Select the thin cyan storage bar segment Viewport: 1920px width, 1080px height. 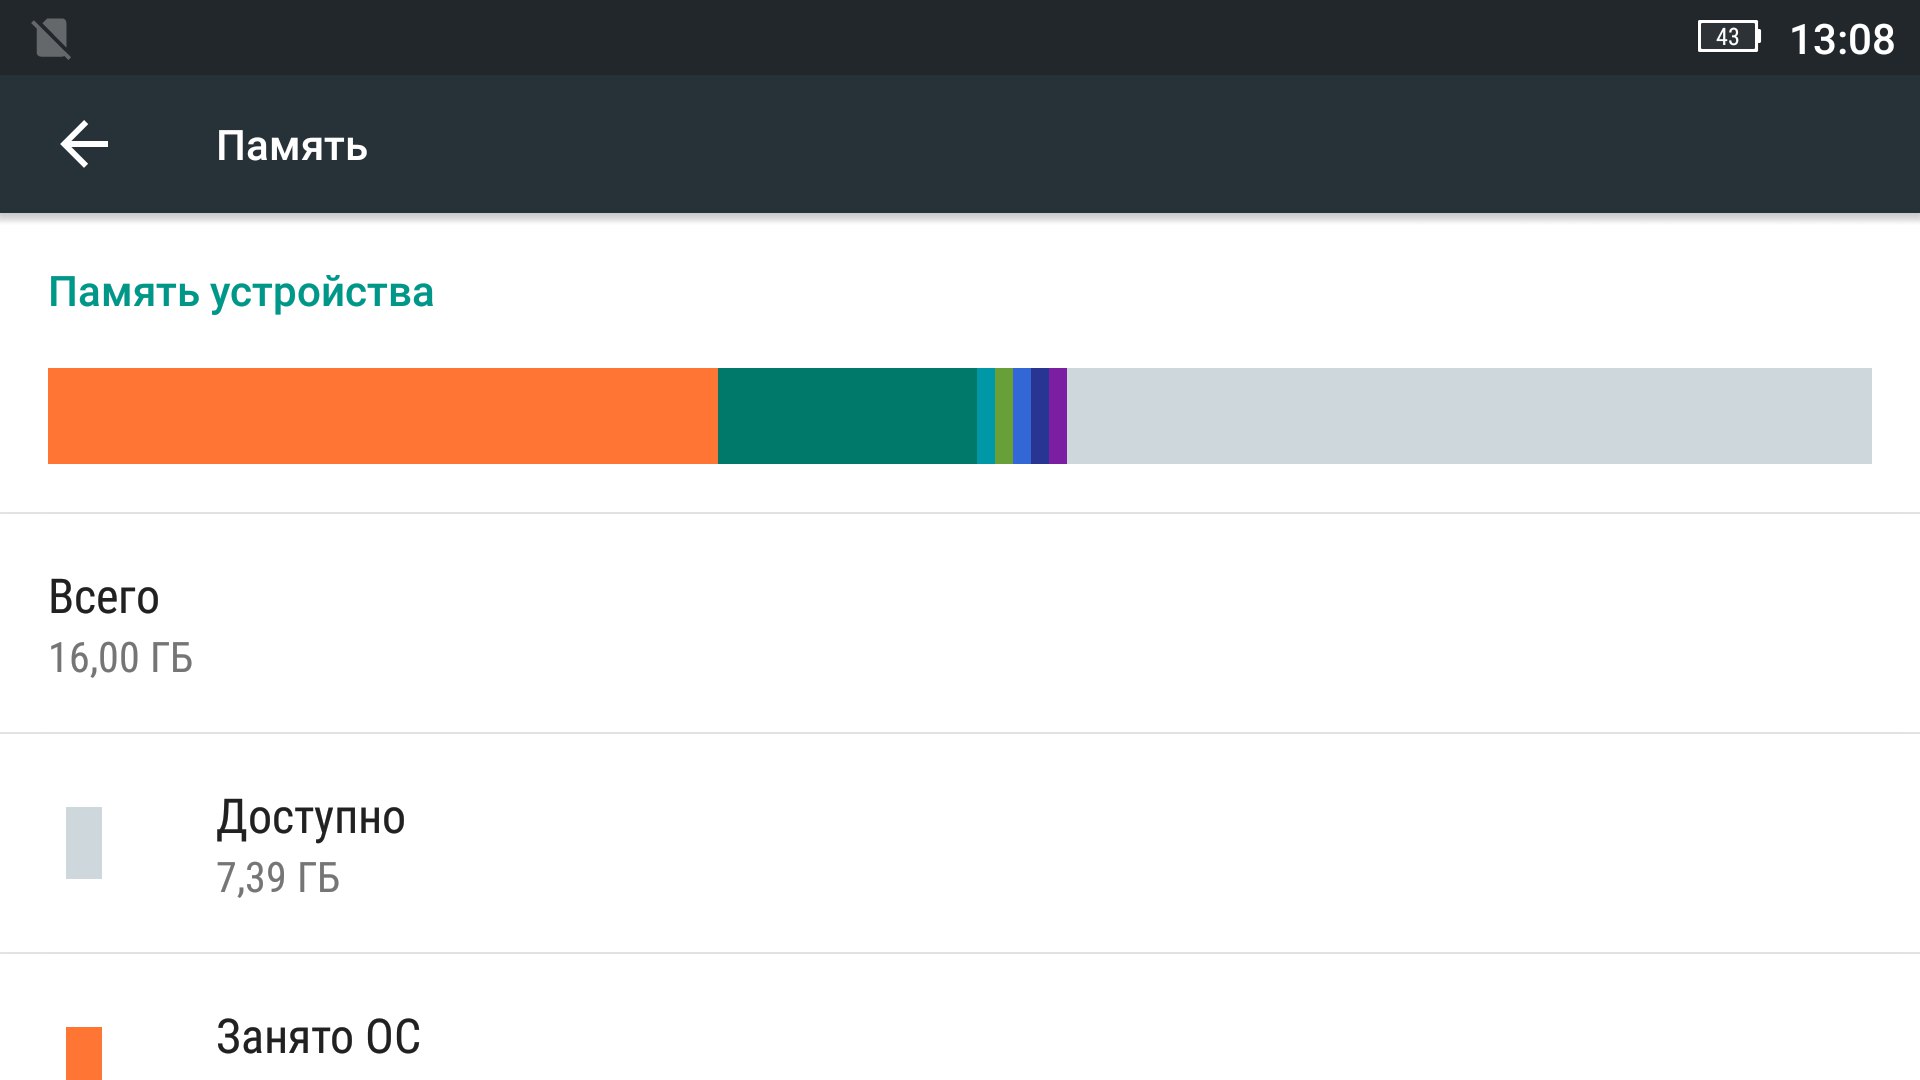[986, 416]
